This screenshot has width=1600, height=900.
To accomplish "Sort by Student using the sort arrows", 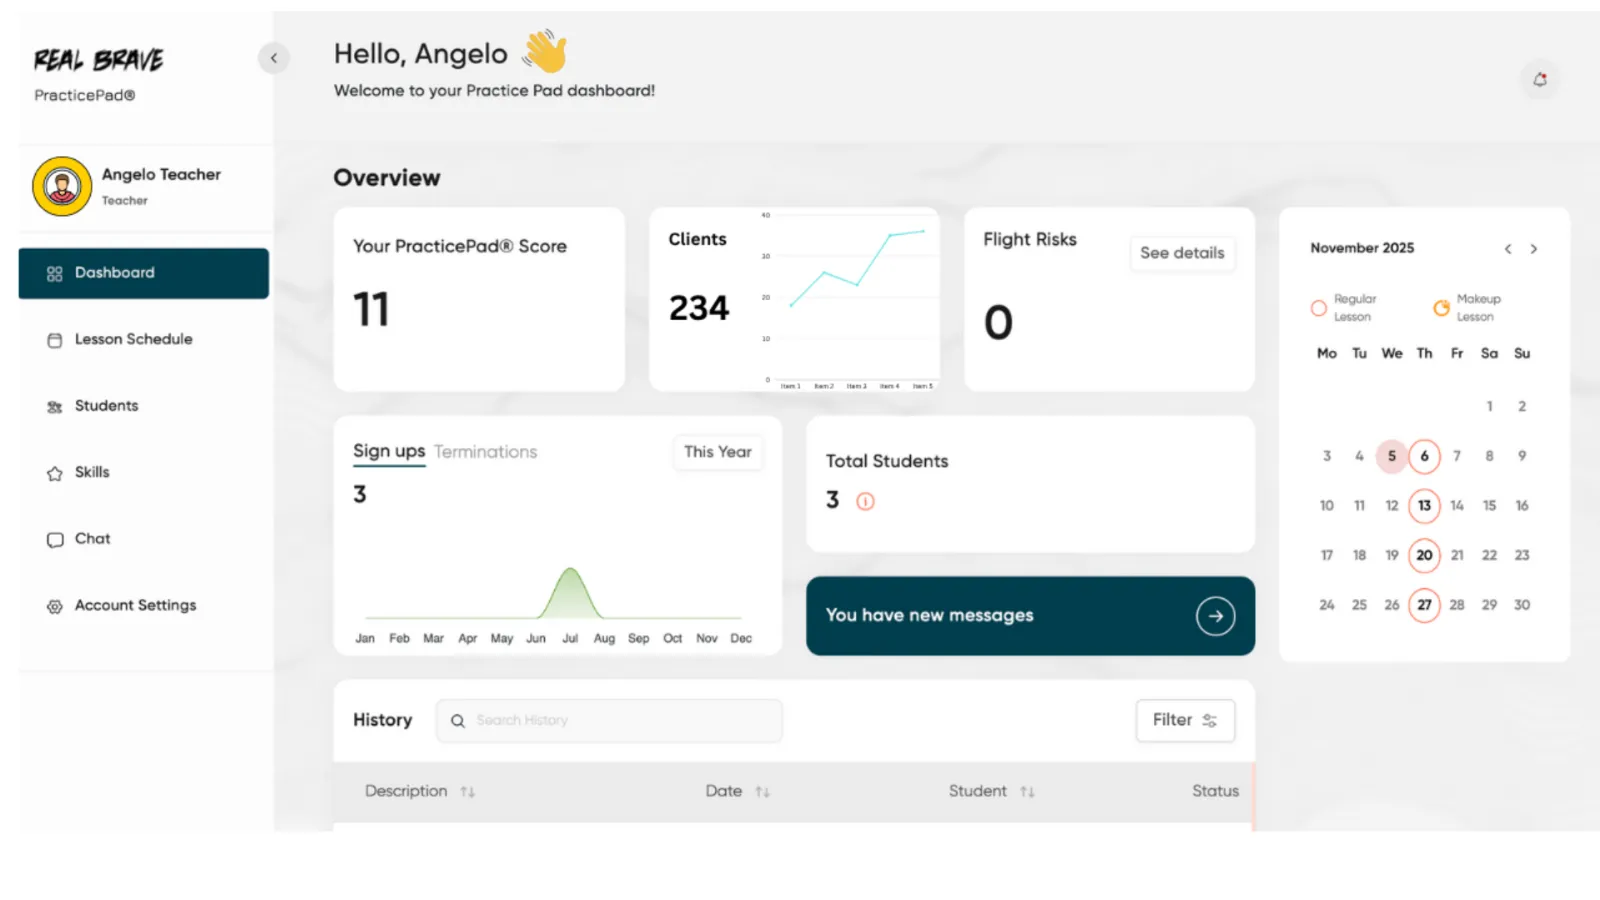I will click(x=1027, y=792).
